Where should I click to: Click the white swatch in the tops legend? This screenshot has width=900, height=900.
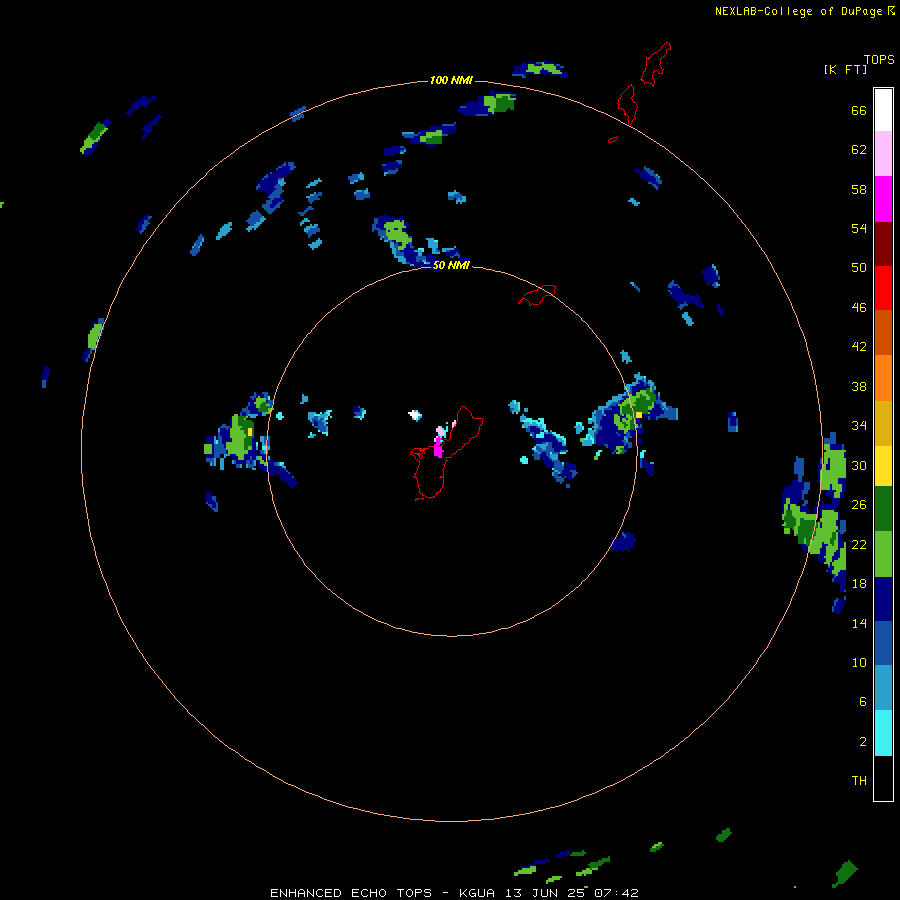pyautogui.click(x=883, y=110)
